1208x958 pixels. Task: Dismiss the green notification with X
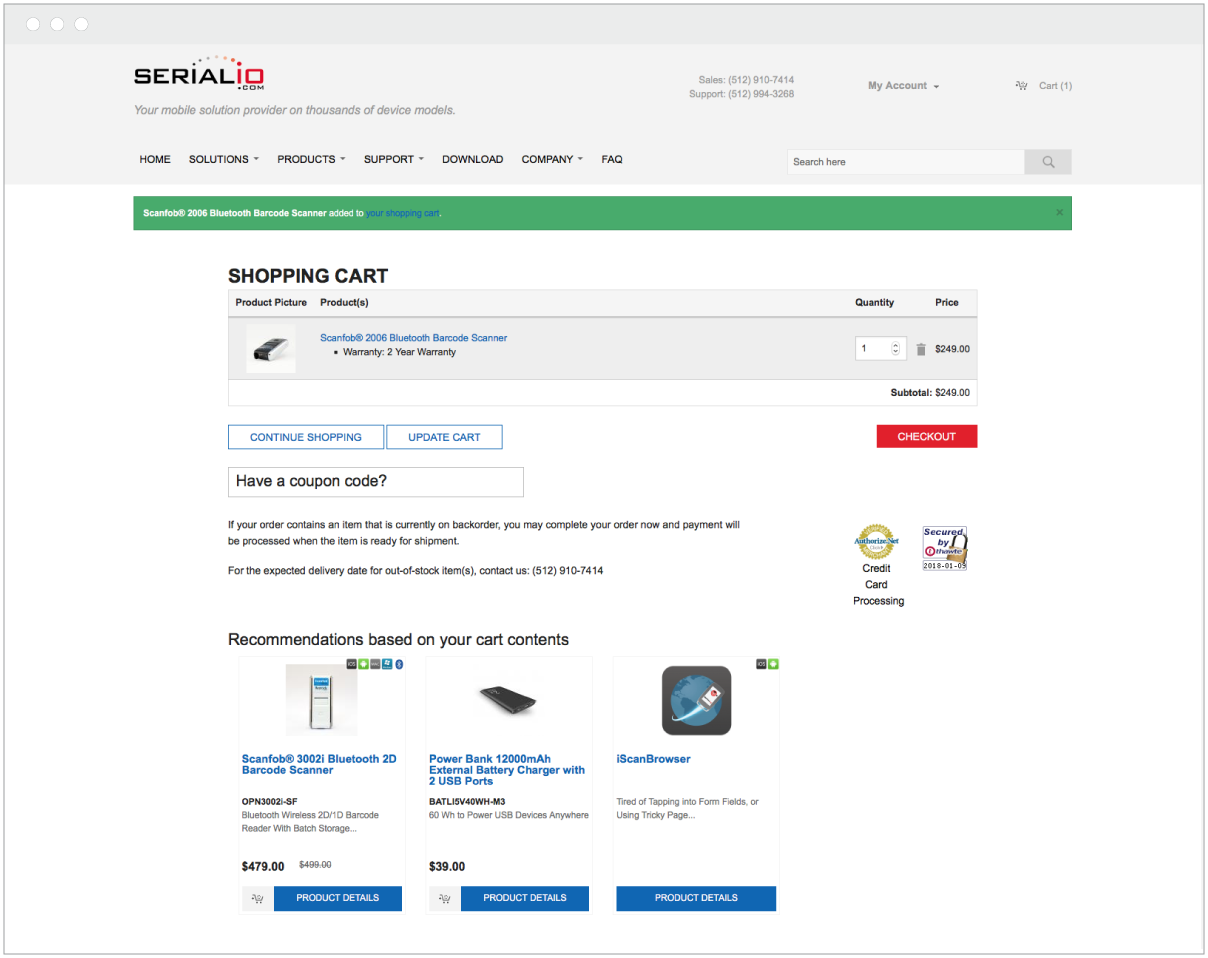1060,212
